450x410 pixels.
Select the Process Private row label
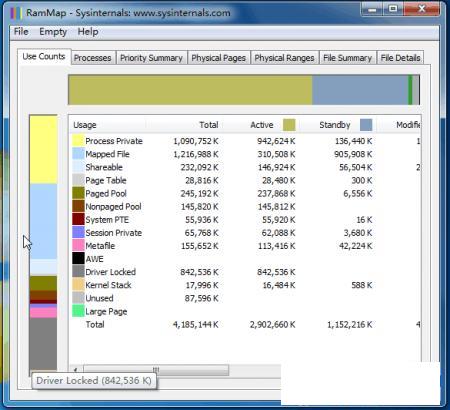pyautogui.click(x=114, y=141)
